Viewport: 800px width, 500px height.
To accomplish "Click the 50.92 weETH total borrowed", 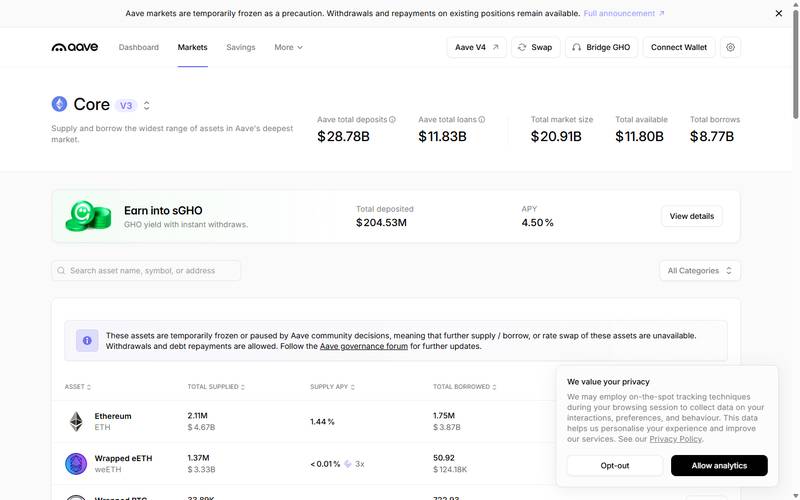I will click(444, 458).
